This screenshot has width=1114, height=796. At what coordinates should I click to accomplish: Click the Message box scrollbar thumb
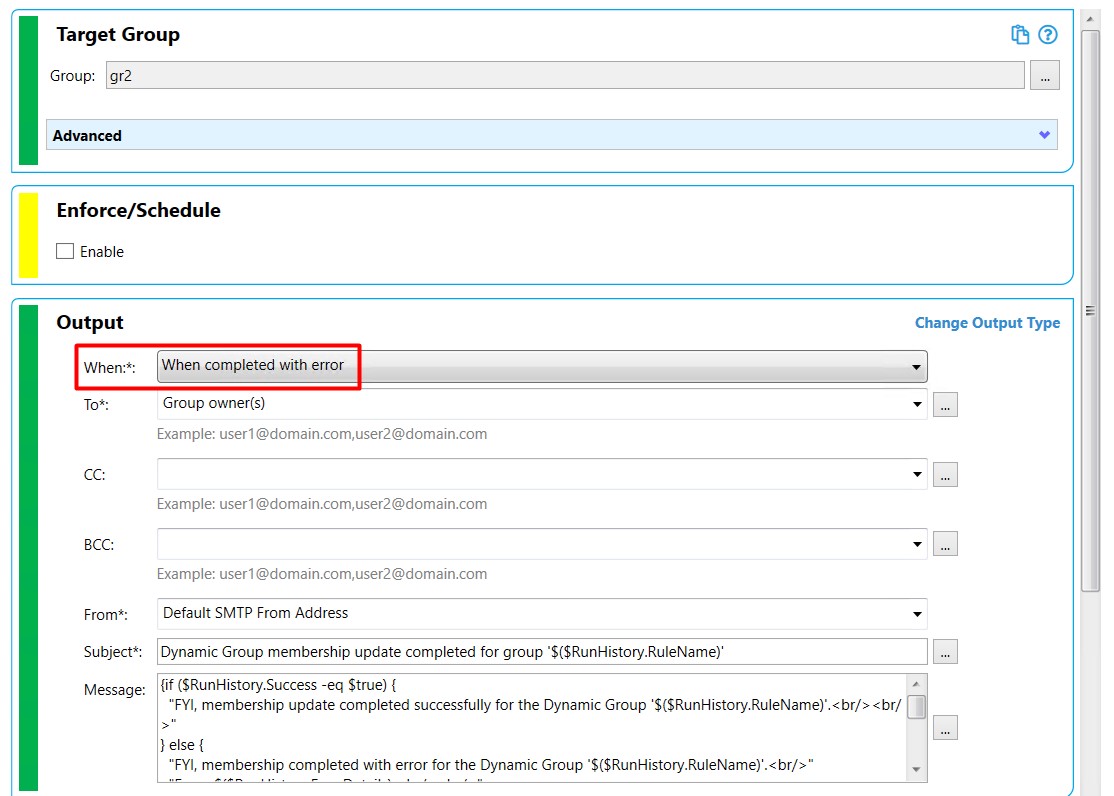(916, 707)
